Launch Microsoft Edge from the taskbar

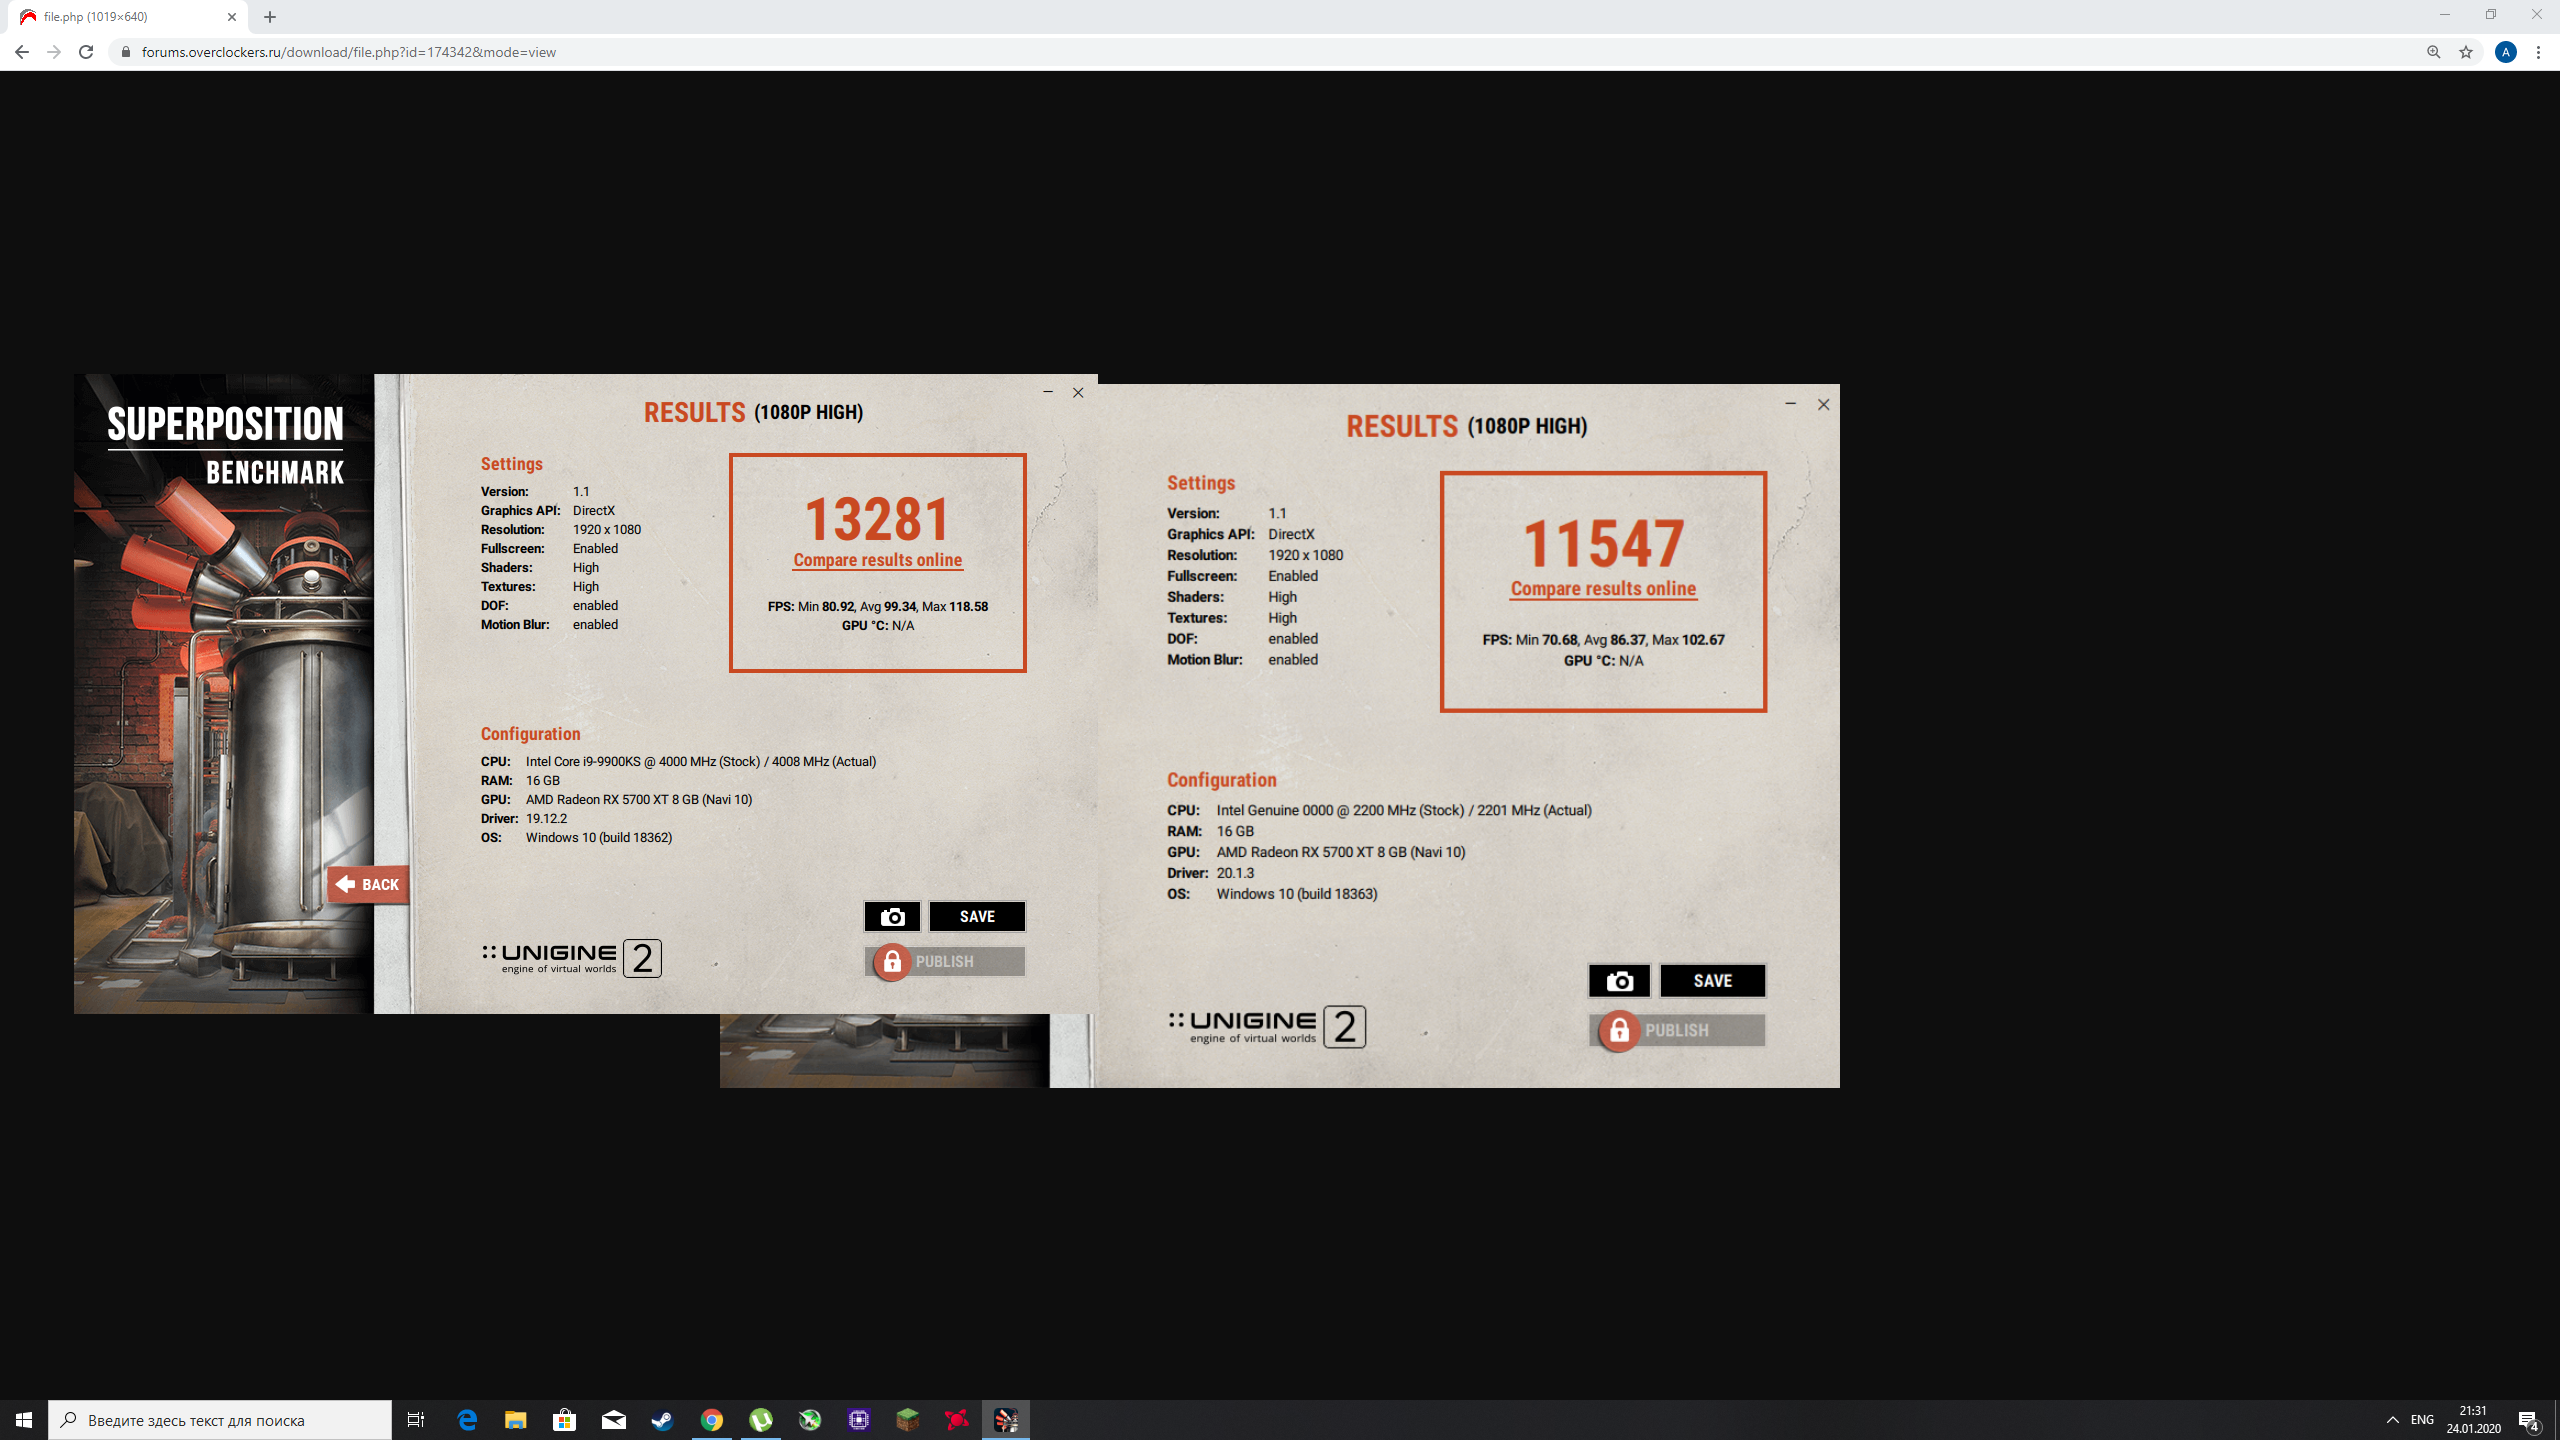click(467, 1420)
